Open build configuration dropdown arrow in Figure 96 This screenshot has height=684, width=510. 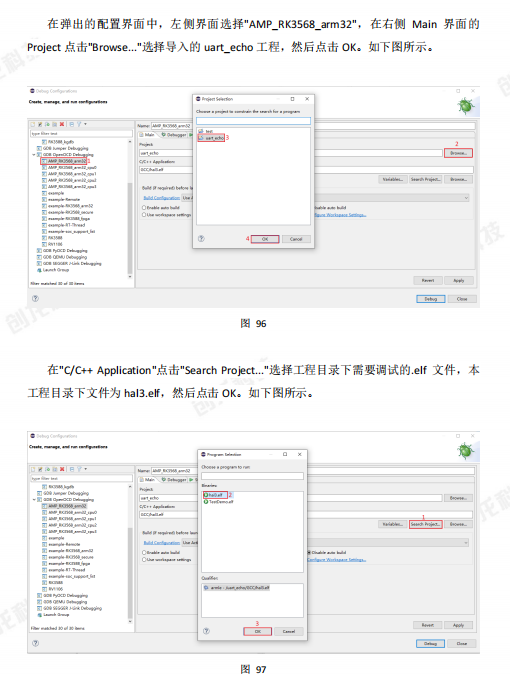pos(466,198)
